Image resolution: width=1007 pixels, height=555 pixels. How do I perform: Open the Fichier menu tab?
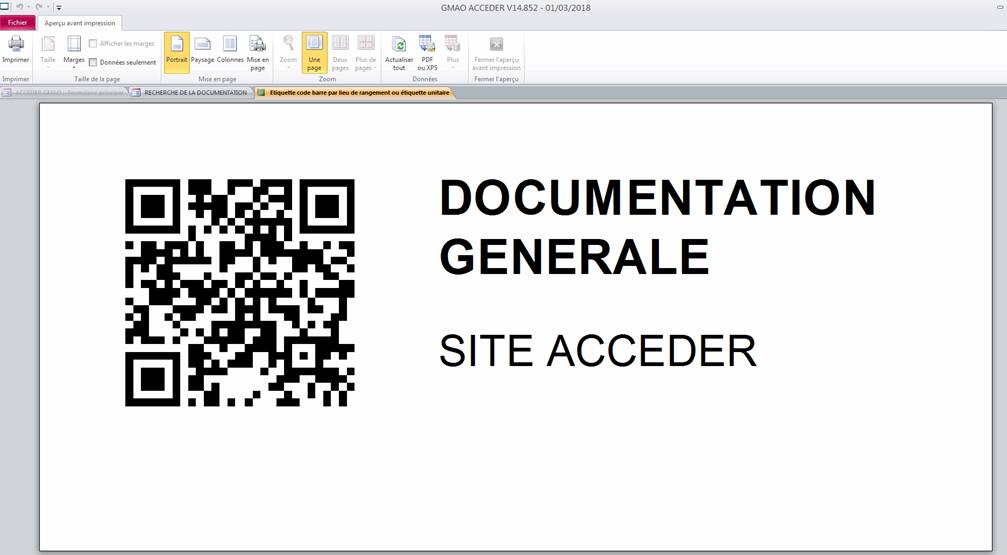tap(18, 22)
